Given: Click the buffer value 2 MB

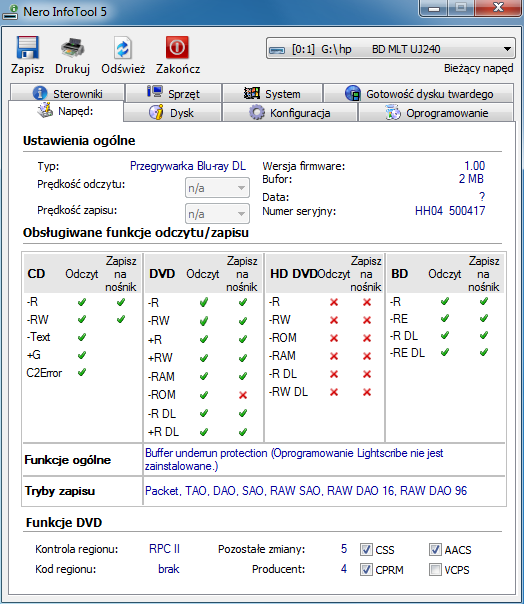Looking at the screenshot, I should click(x=471, y=179).
